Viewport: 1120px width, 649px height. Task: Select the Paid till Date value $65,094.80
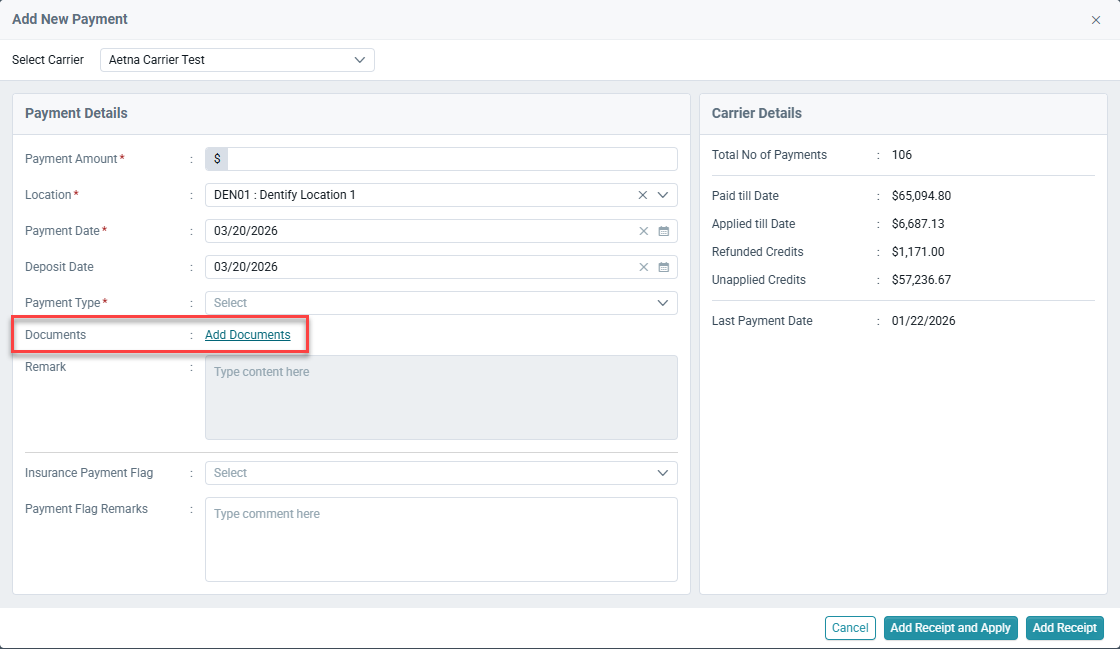(921, 196)
